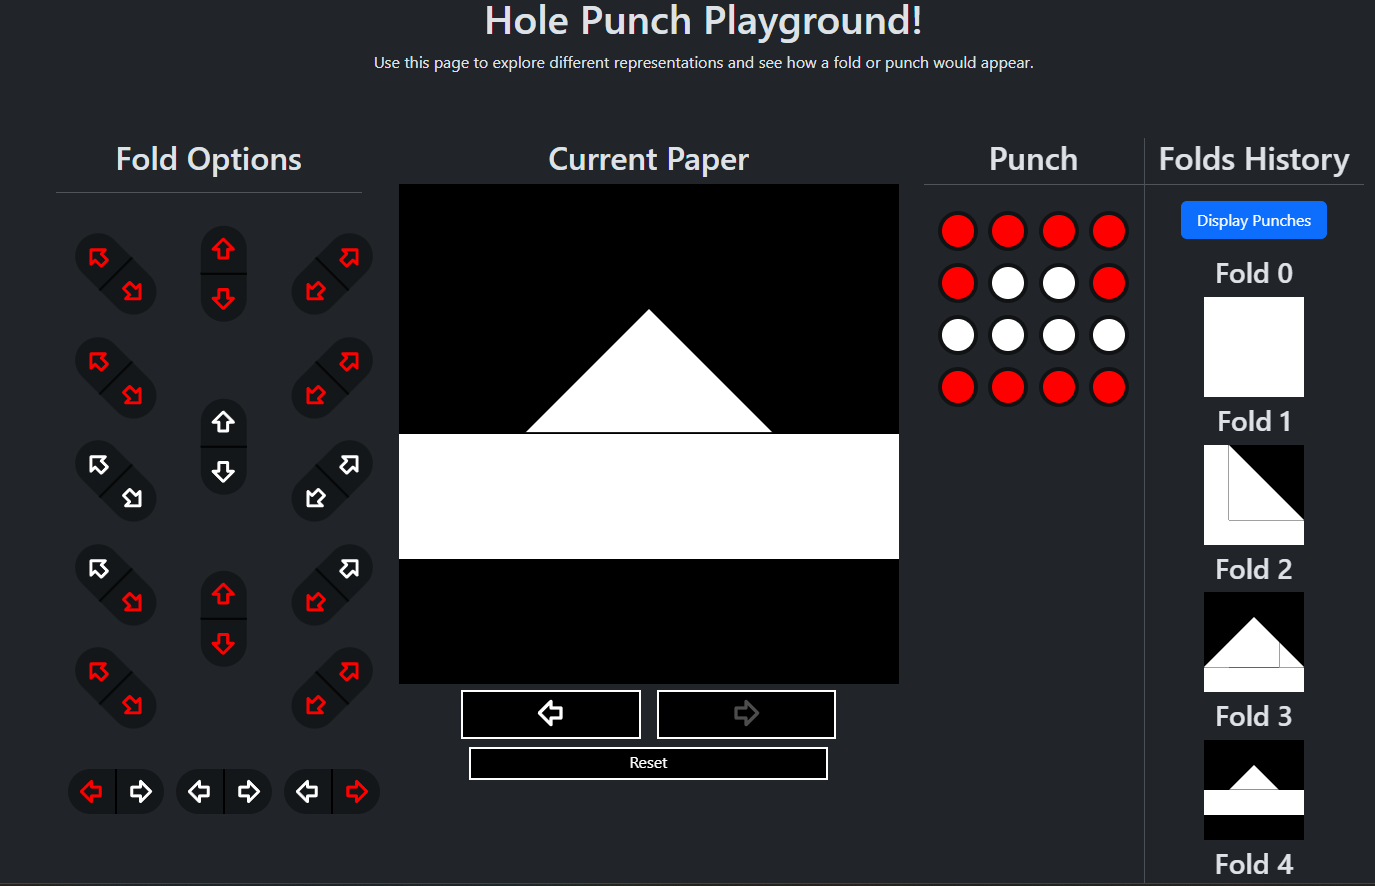The width and height of the screenshot is (1375, 886).
Task: Open the Fold 2 history thumbnail
Action: [x=1253, y=642]
